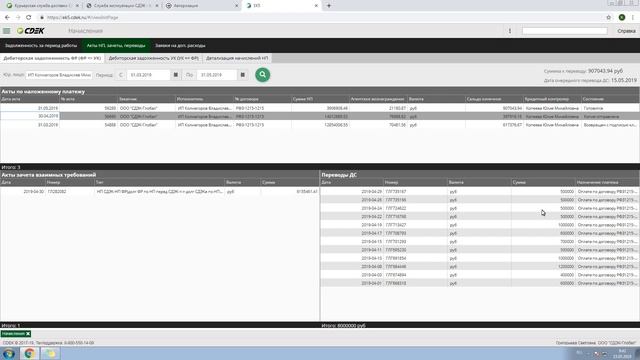Image resolution: width=640 pixels, height=360 pixels.
Task: Click the Готовится state in the first act row
Action: point(593,108)
